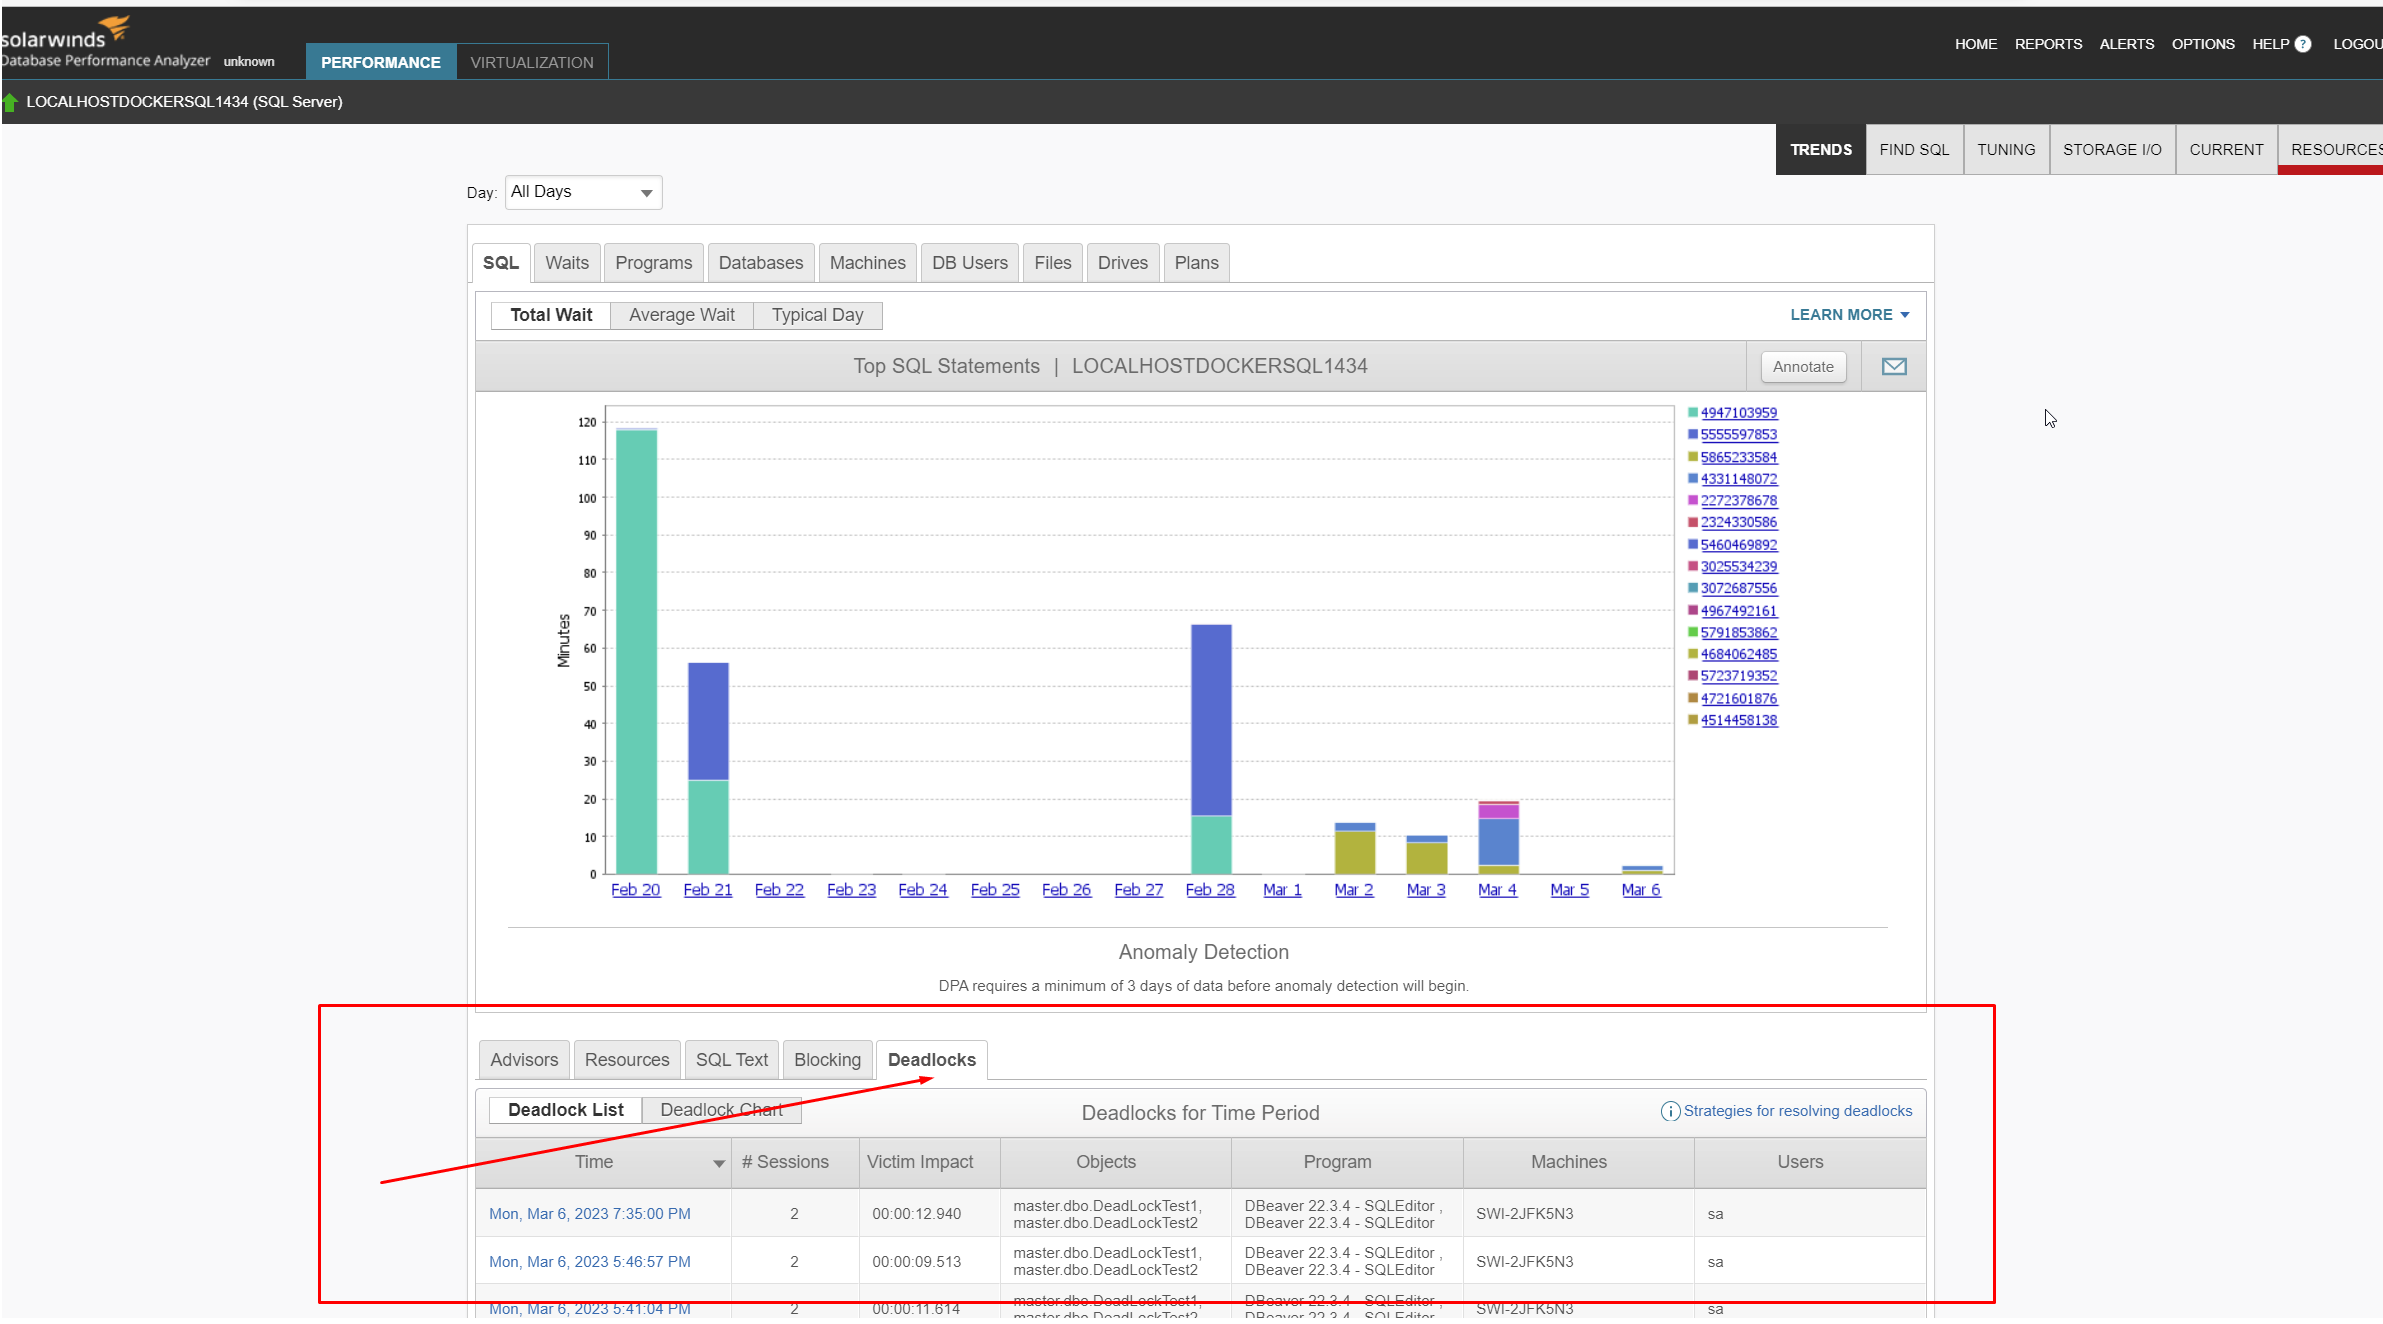2383x1324 pixels.
Task: Switch to Deadlock Chart view
Action: click(721, 1110)
